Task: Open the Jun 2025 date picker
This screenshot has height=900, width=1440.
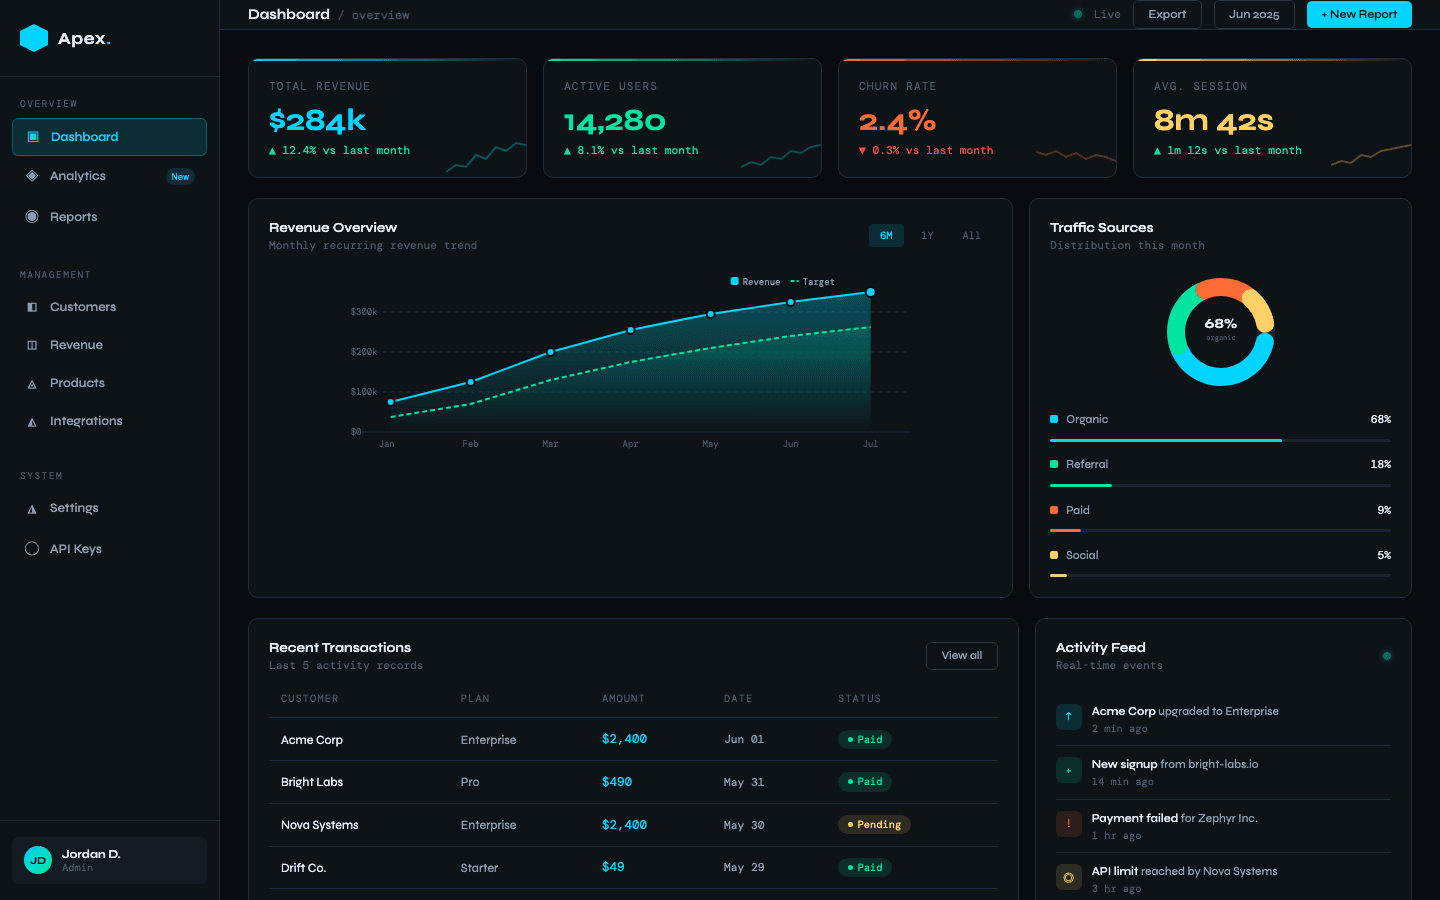Action: coord(1254,14)
